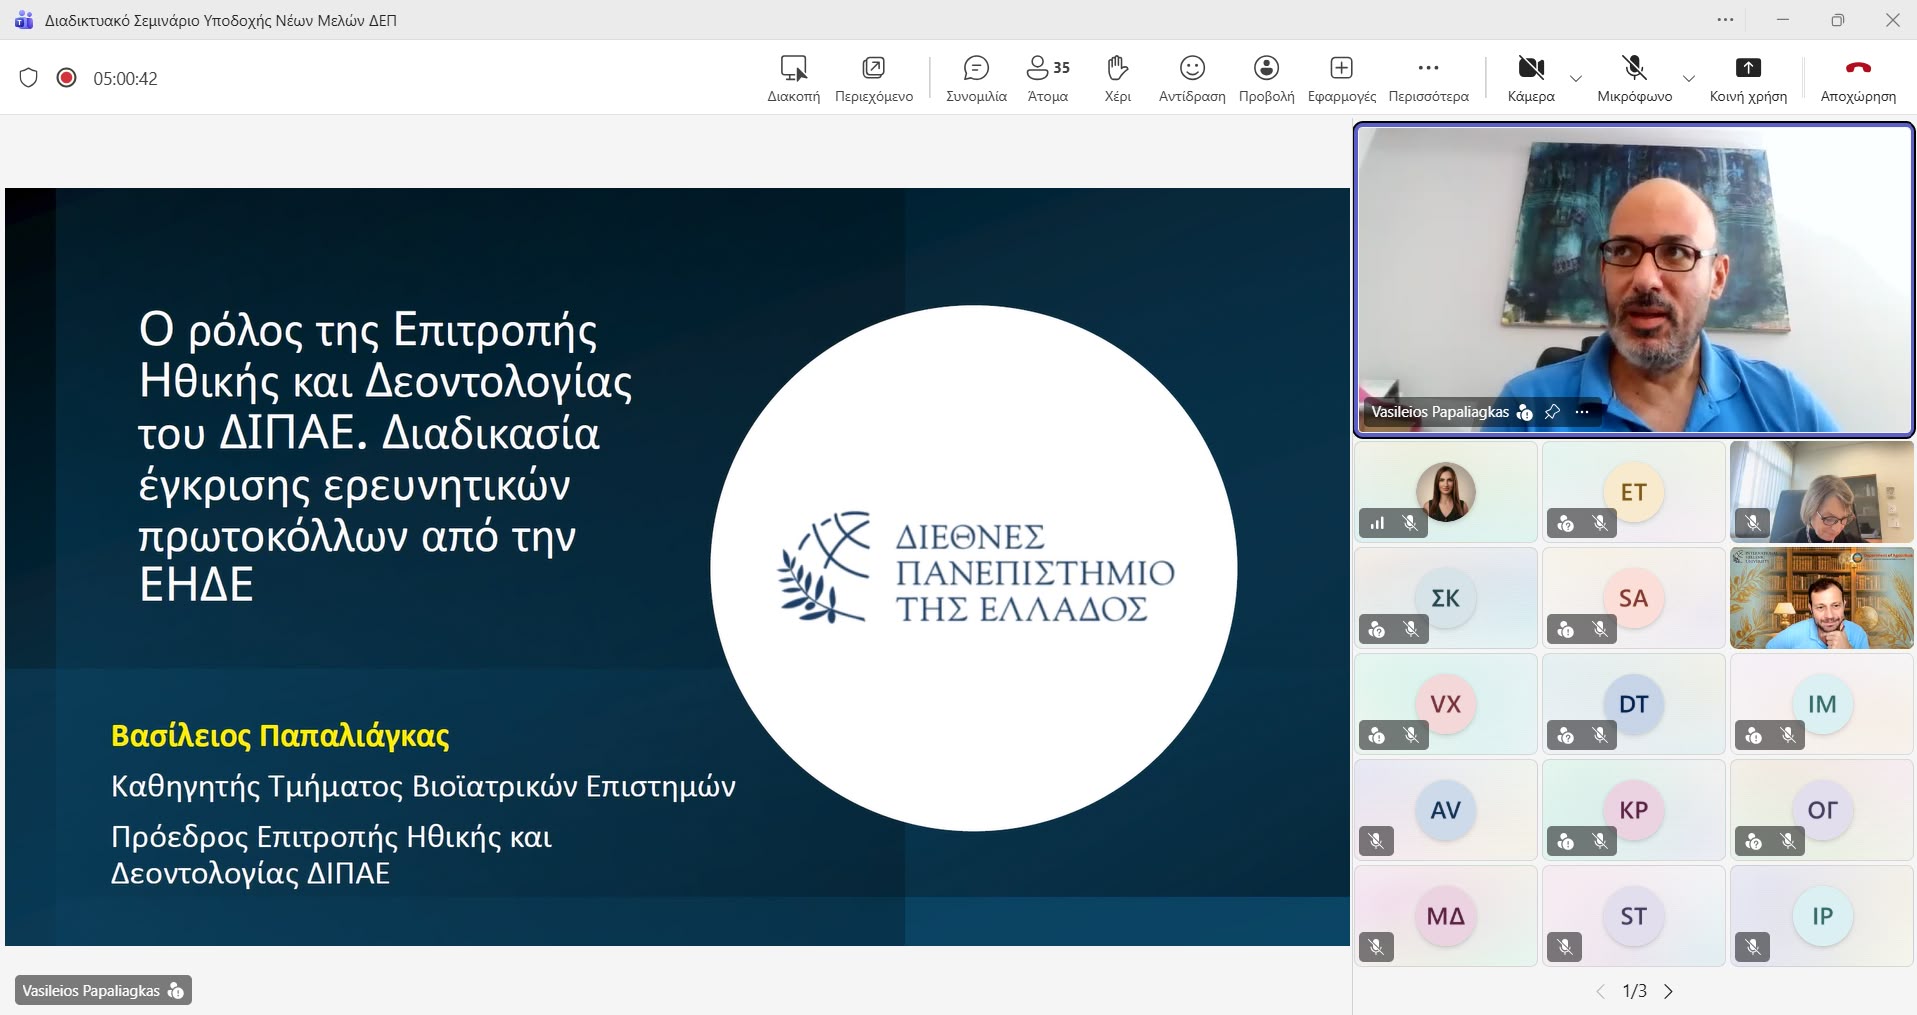Select the IP participant avatar

tap(1822, 916)
